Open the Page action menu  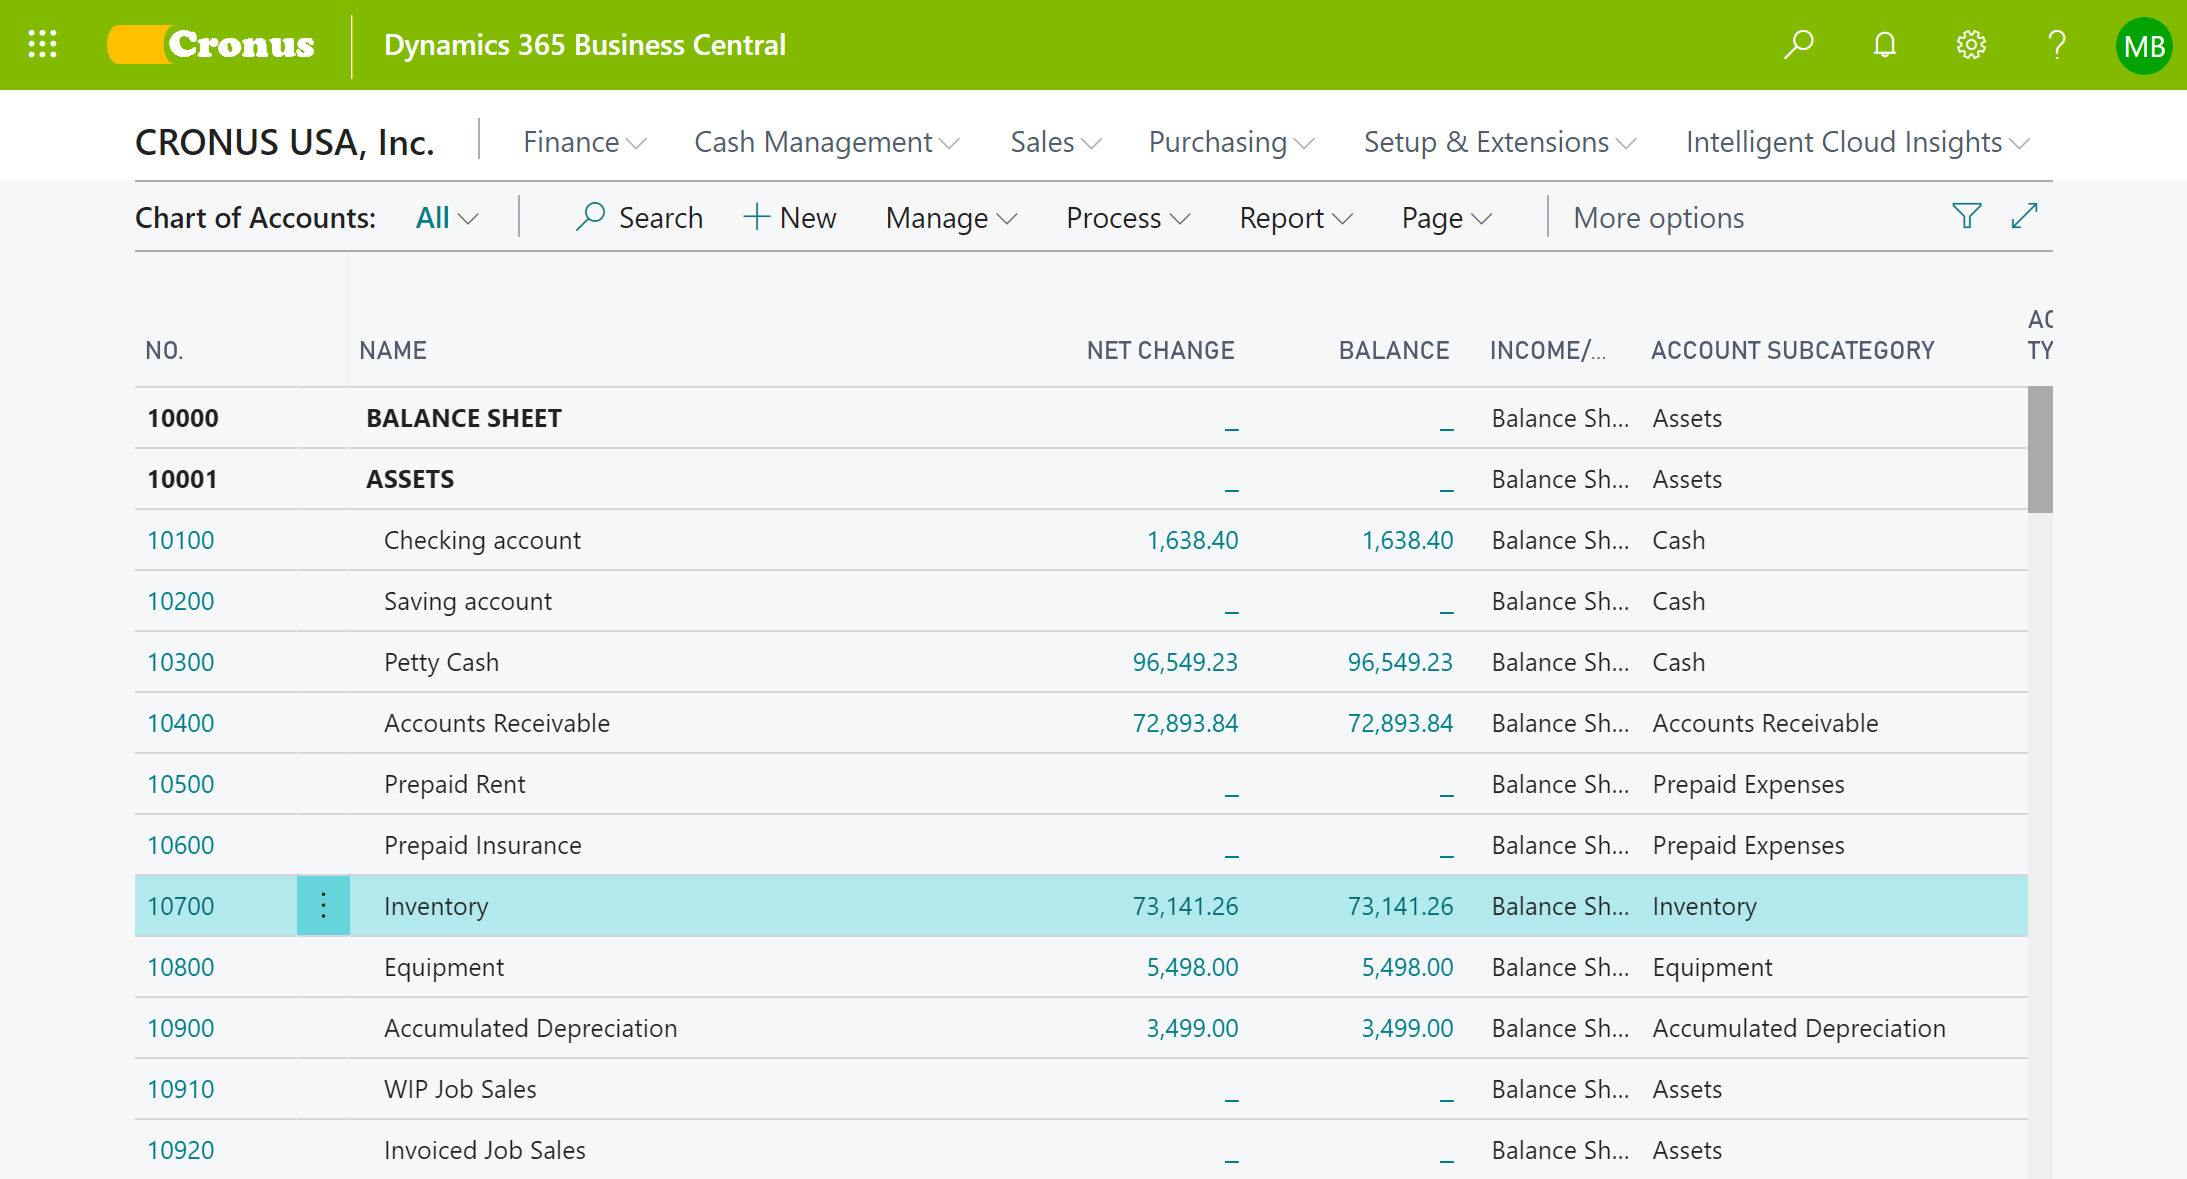pos(1447,217)
